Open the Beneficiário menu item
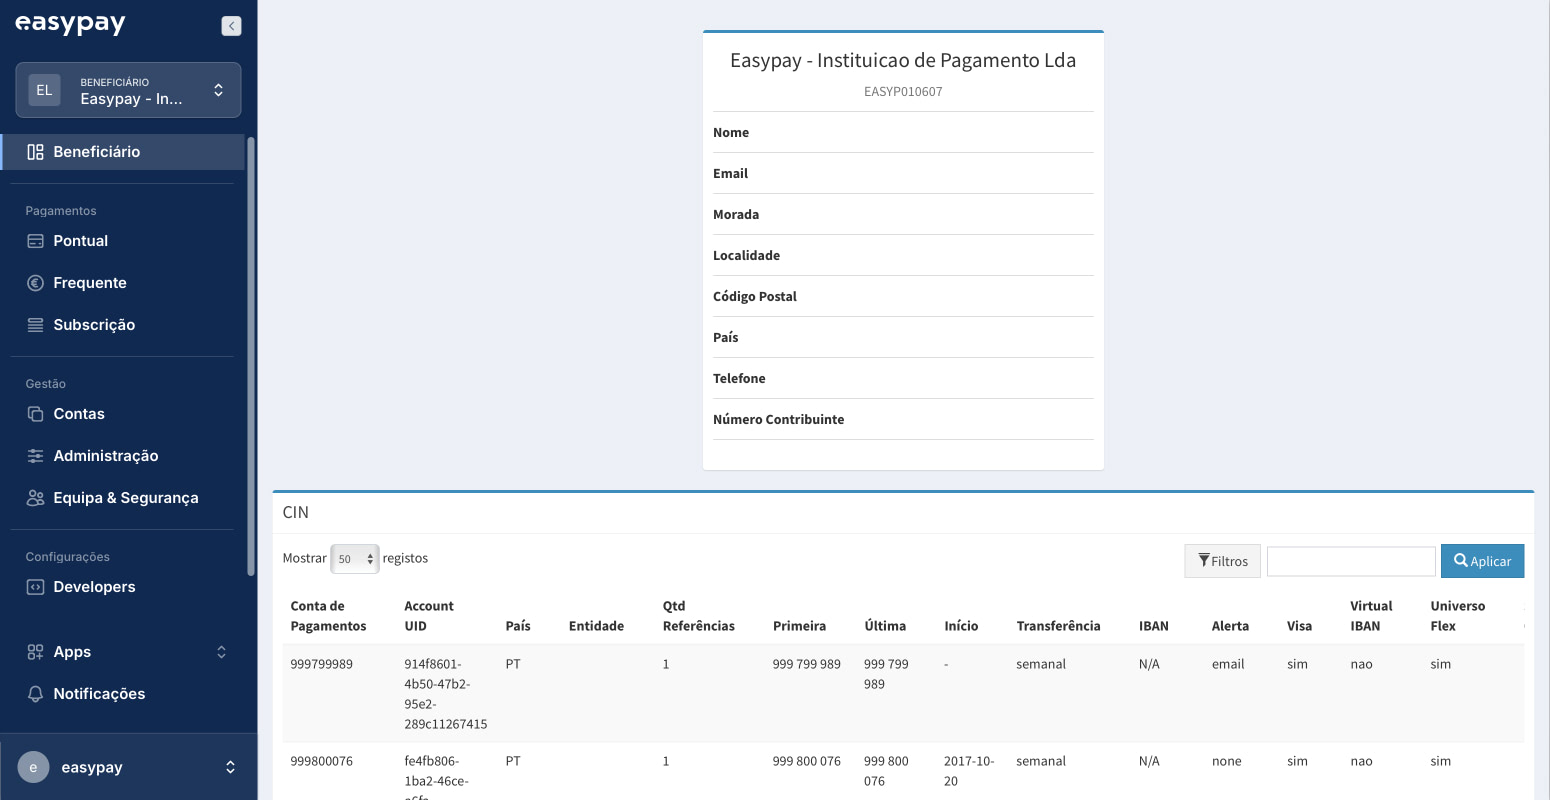 point(122,152)
